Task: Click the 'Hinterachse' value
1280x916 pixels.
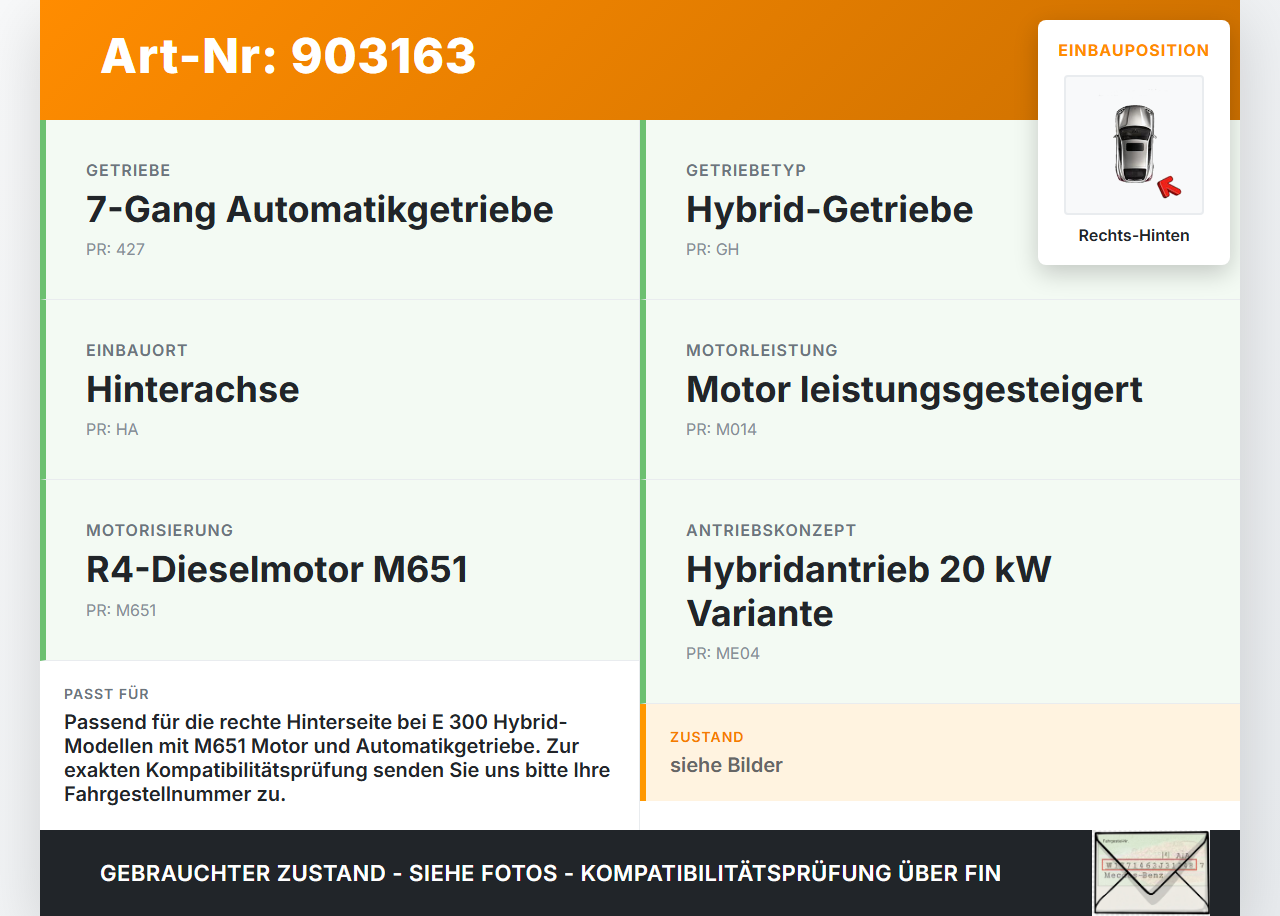Action: 193,389
